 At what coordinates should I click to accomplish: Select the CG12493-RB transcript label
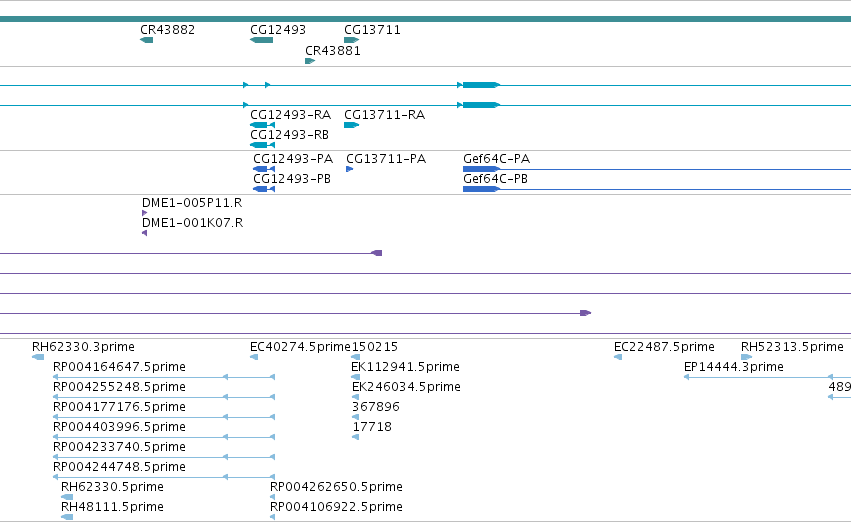point(289,135)
